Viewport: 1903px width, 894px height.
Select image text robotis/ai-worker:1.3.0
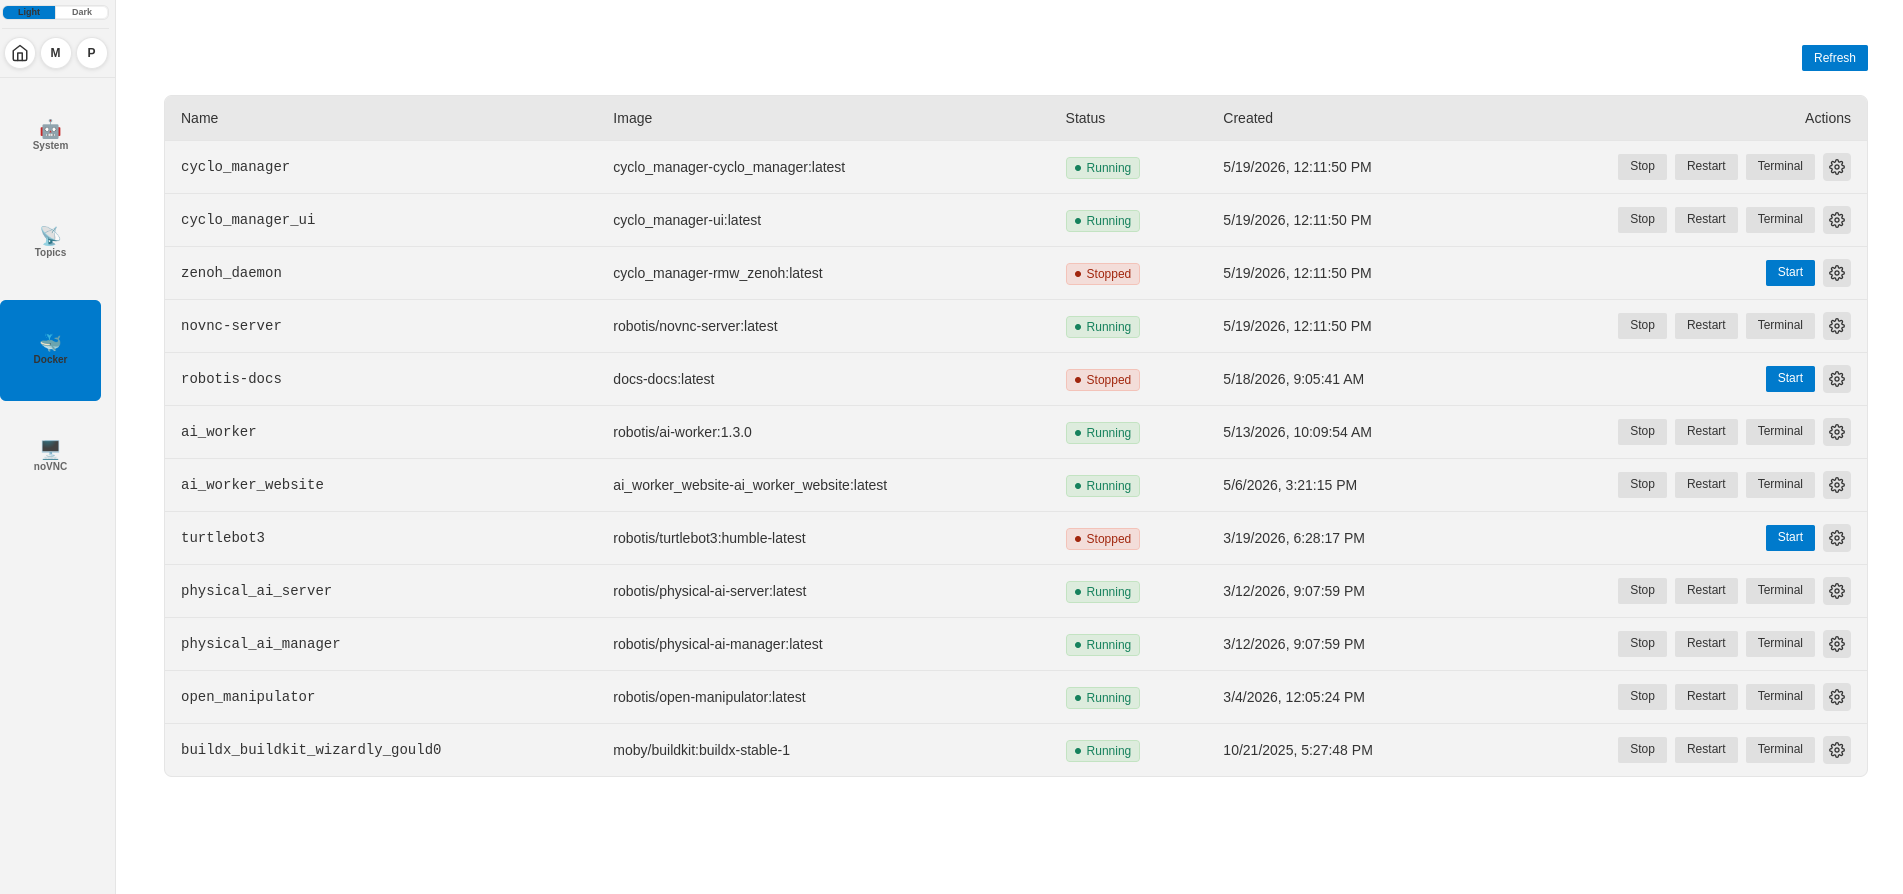coord(682,432)
